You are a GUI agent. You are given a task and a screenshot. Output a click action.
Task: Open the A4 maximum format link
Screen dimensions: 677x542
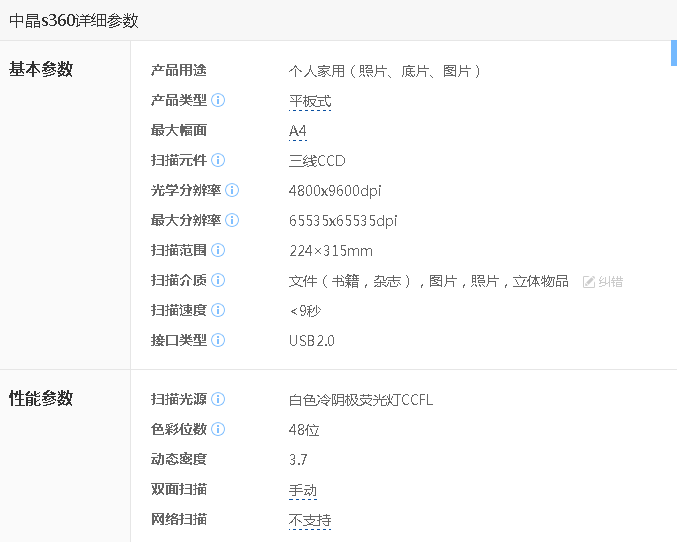(x=297, y=131)
